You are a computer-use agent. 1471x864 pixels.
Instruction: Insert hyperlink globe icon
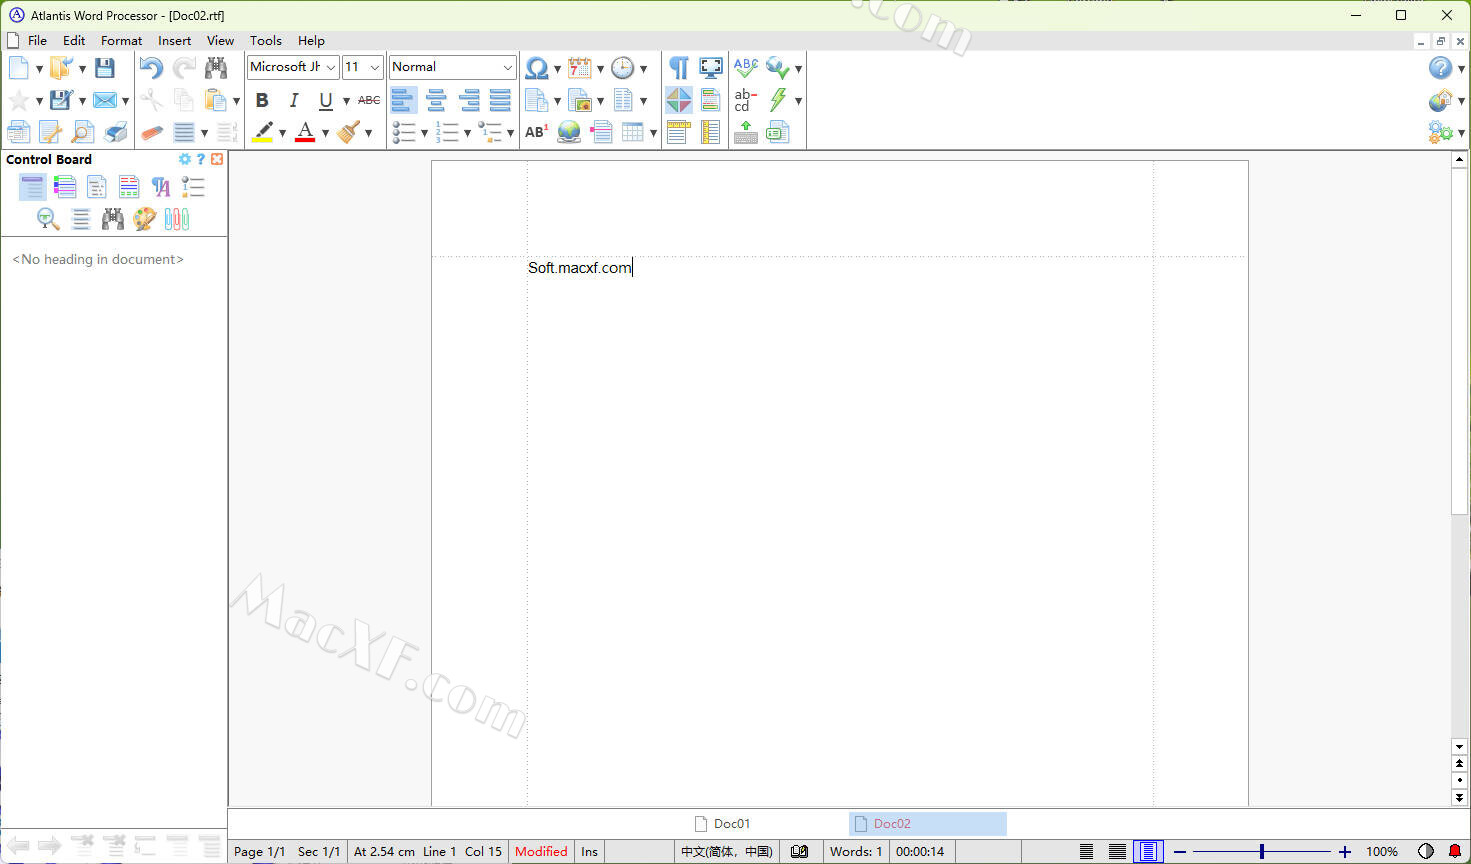point(569,132)
